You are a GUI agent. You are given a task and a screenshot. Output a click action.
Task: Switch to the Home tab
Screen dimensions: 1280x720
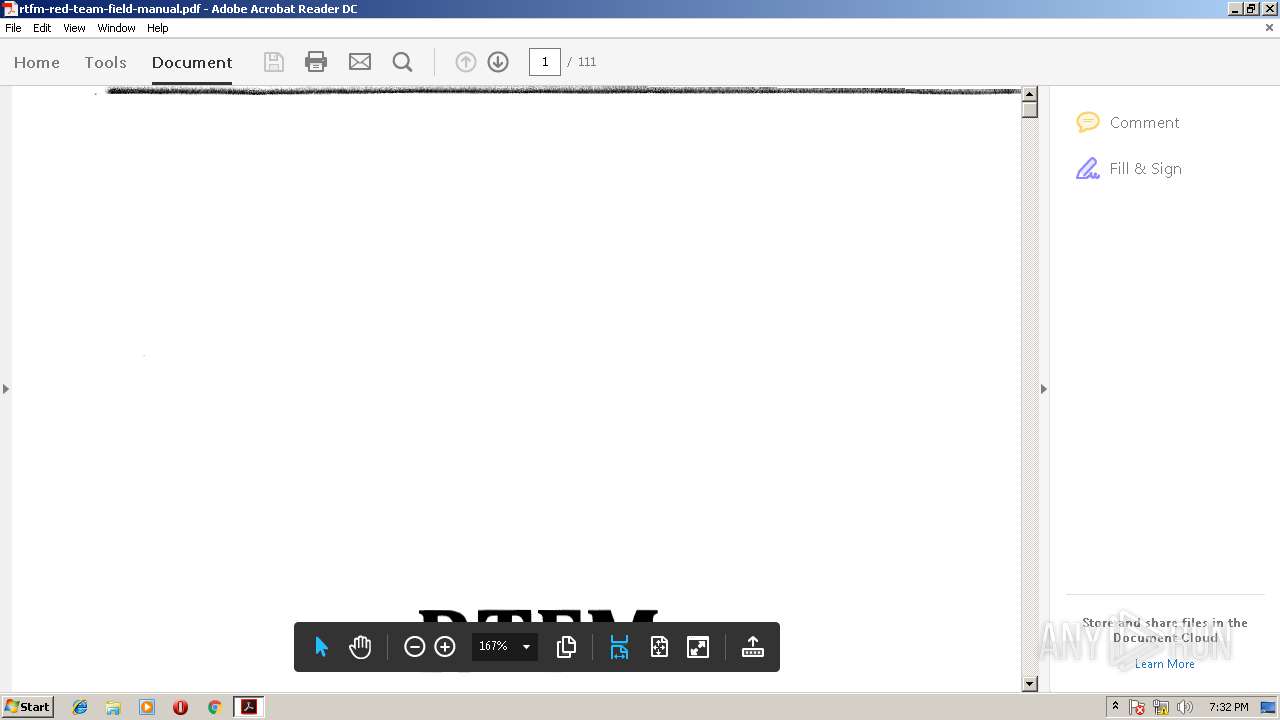point(37,62)
